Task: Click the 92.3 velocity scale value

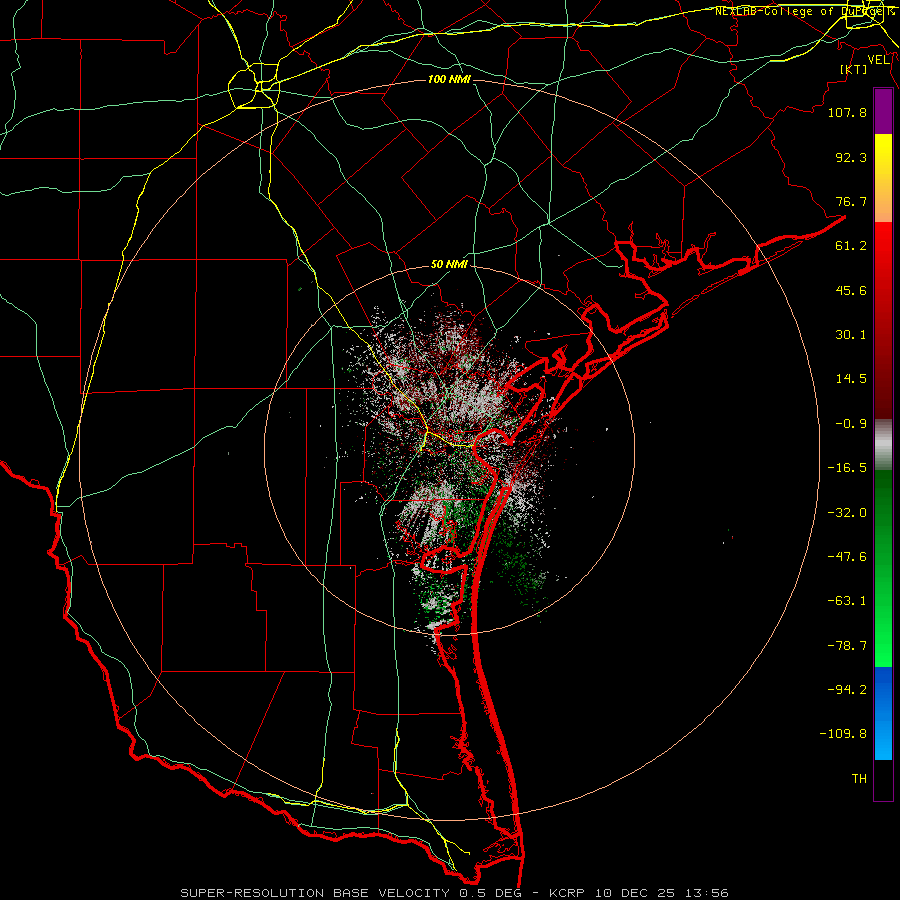Action: click(x=851, y=157)
